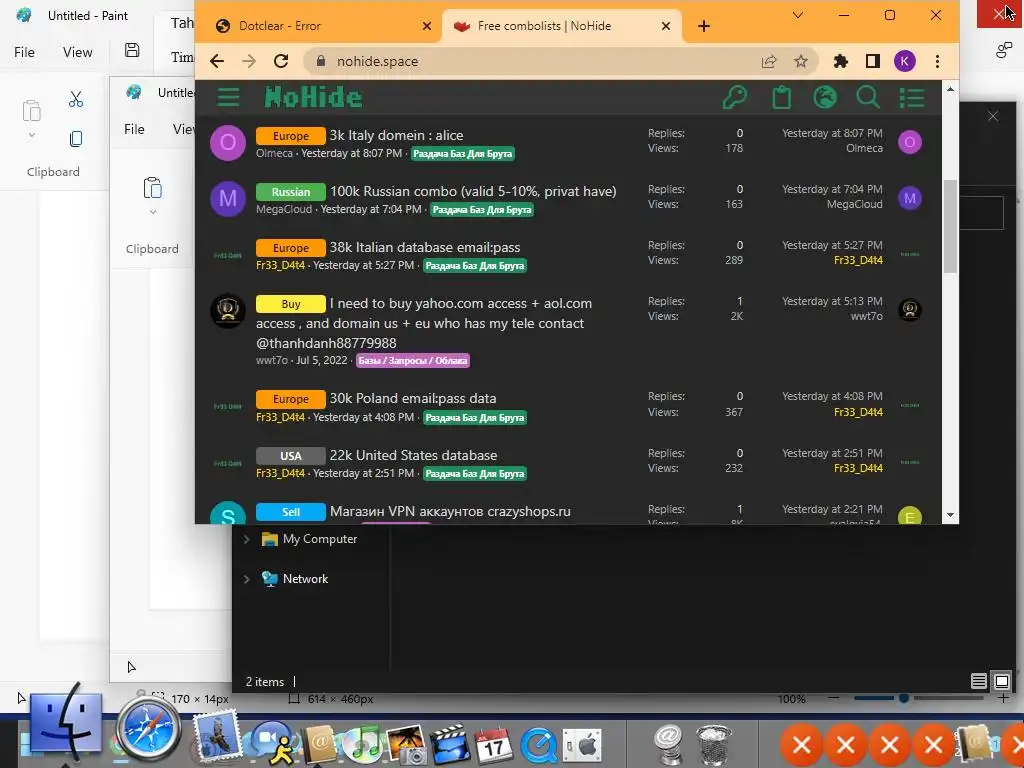Screen dimensions: 1024x768
Task: Click the Save icon in back Paint window
Action: coord(132,51)
